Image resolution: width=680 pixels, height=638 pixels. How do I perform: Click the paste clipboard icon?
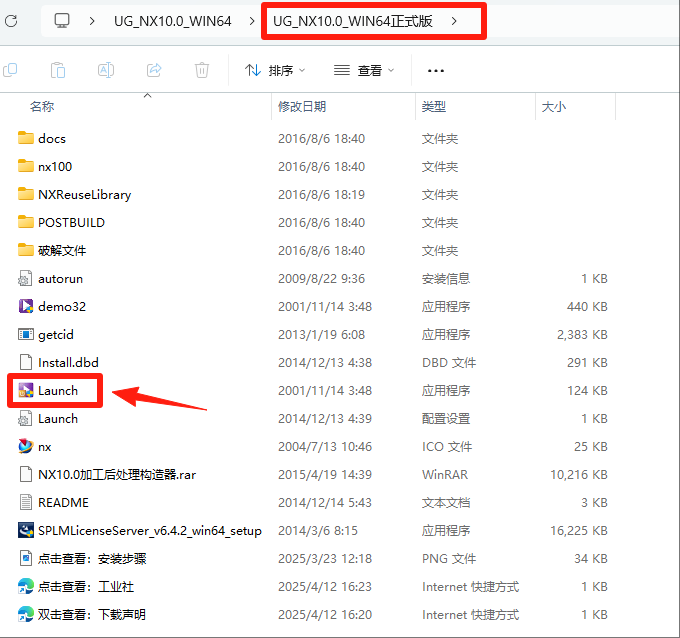58,70
